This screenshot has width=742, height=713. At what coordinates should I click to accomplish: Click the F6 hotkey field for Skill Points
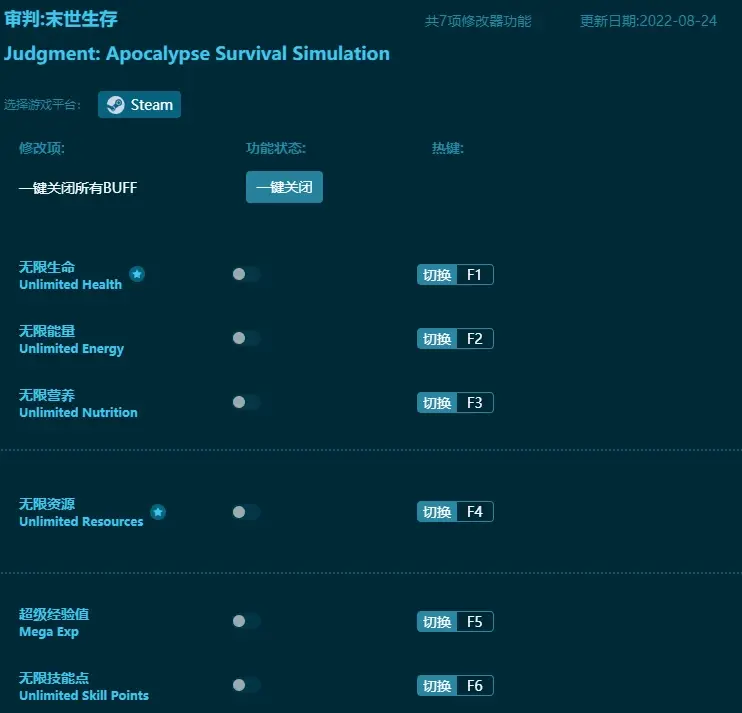point(474,686)
